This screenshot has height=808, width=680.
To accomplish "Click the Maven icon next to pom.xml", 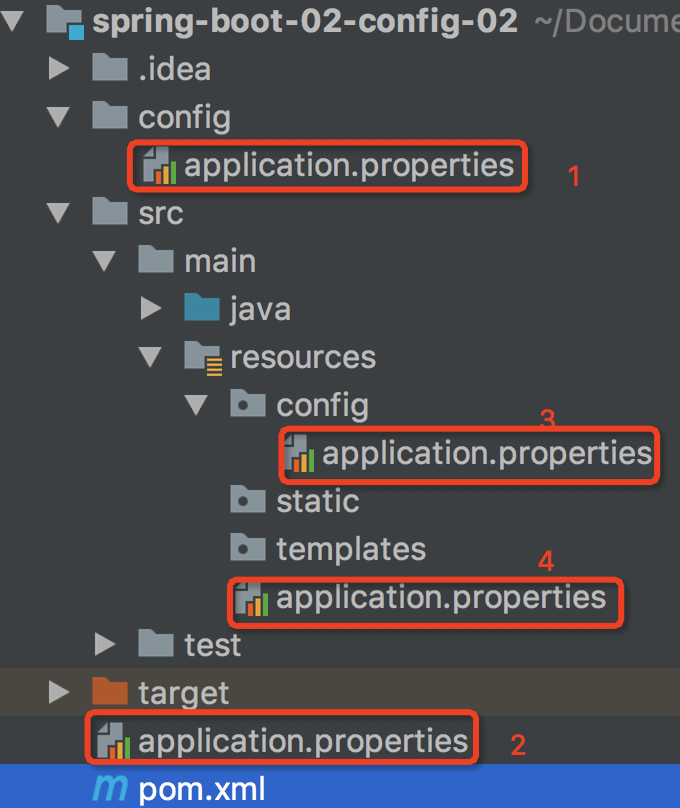I will [107, 787].
